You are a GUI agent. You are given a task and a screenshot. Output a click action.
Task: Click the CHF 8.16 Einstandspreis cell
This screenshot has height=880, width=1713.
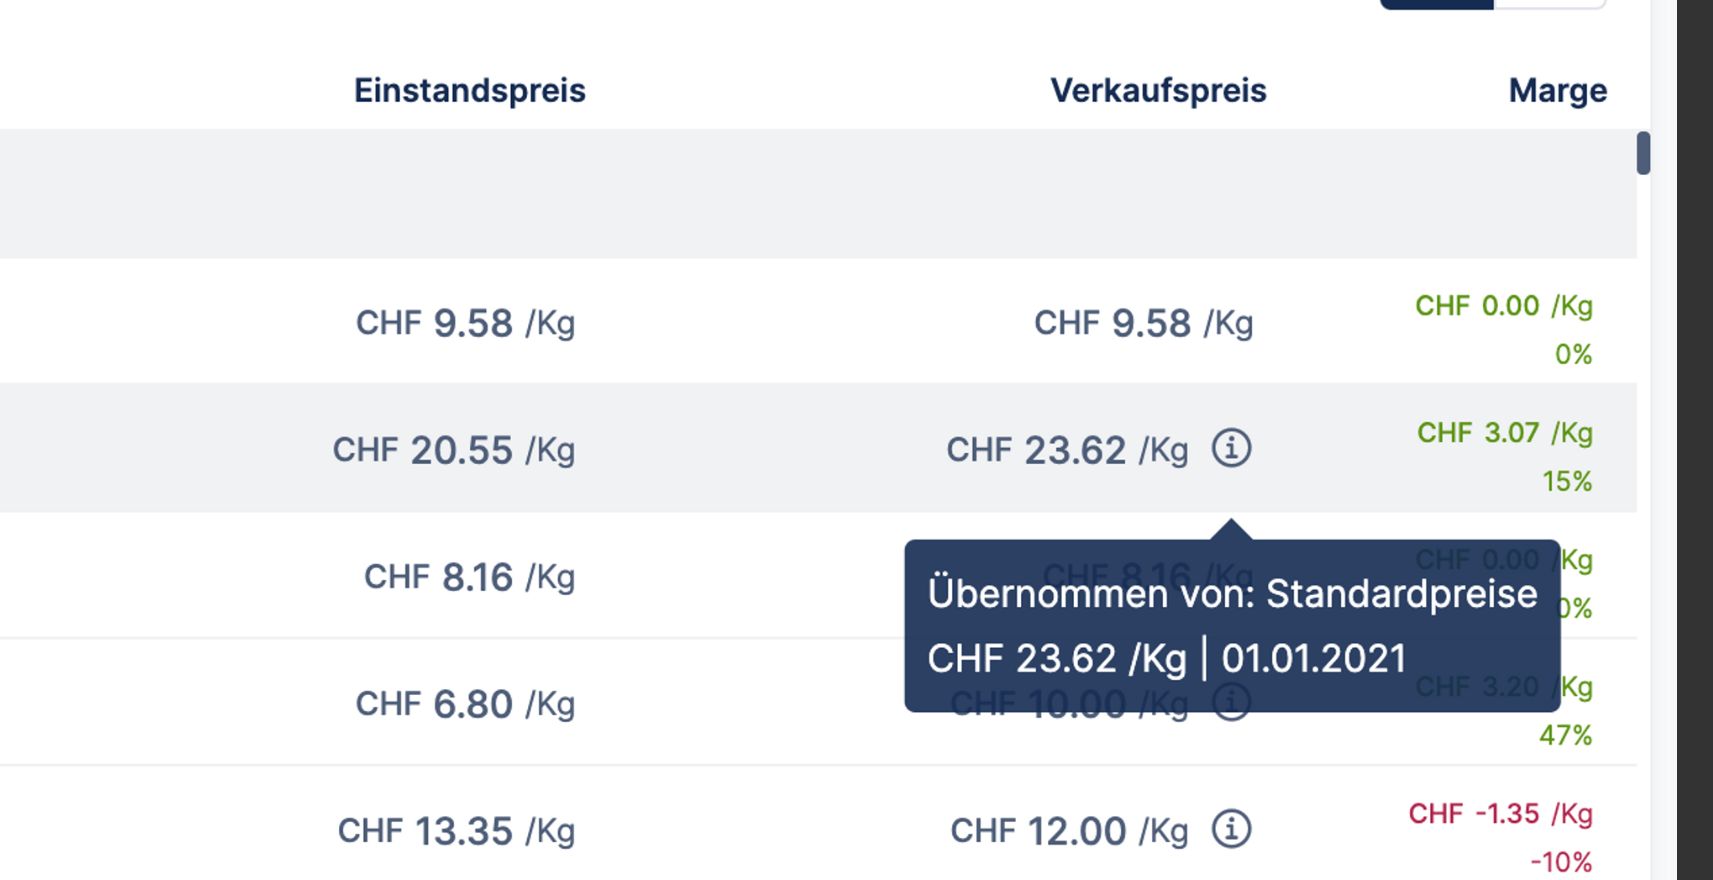click(469, 577)
